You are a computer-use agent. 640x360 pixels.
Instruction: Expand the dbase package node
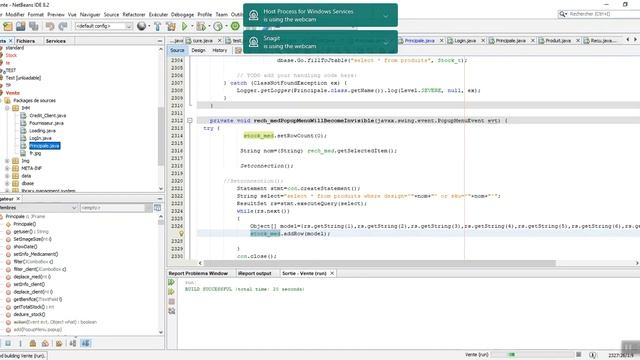pos(7,183)
